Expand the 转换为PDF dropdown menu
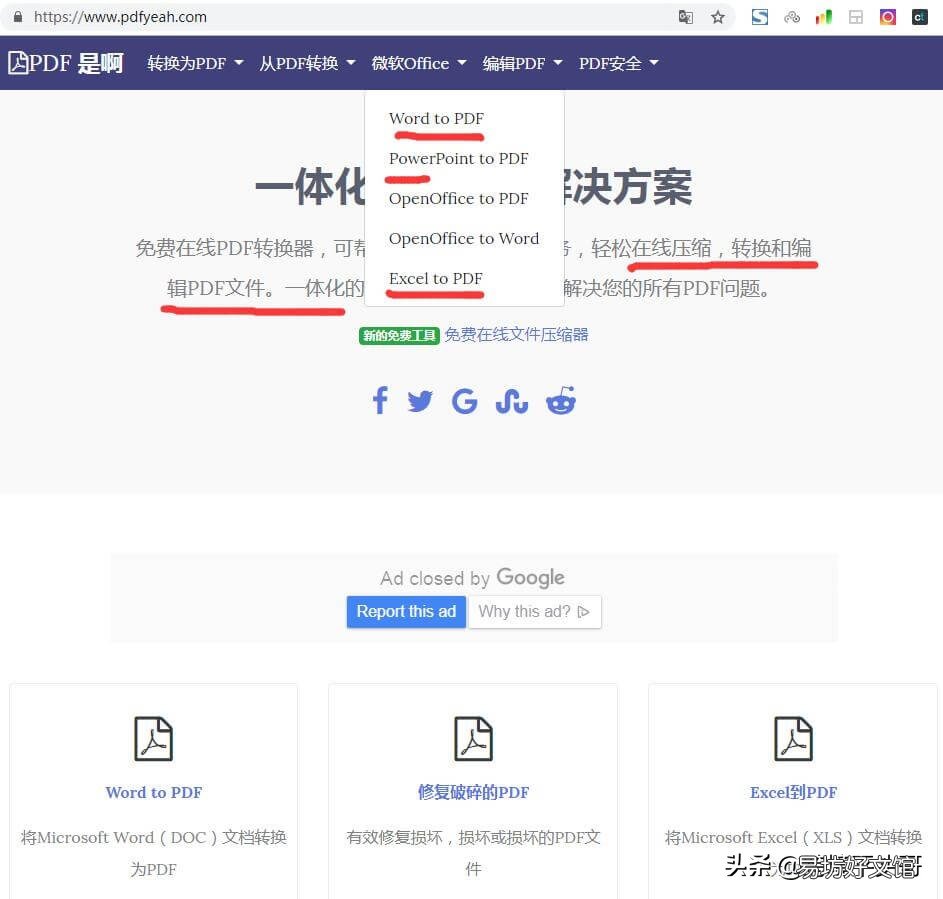Screen dimensions: 943x899 pos(195,63)
